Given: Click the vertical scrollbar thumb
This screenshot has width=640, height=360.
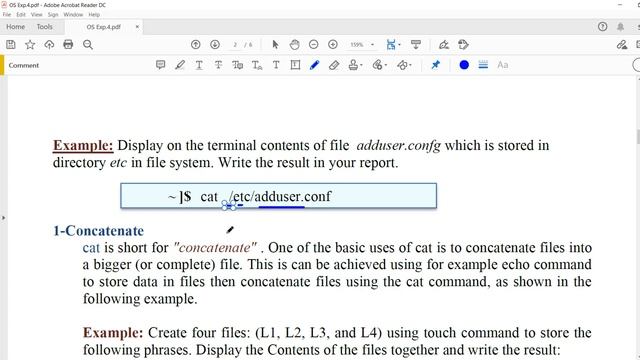Looking at the screenshot, I should click(638, 136).
